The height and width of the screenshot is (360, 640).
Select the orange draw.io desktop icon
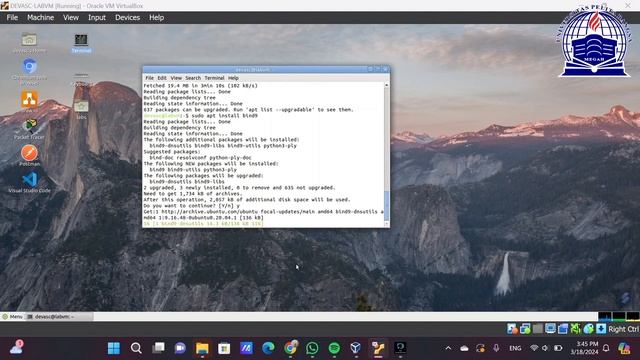point(29,102)
